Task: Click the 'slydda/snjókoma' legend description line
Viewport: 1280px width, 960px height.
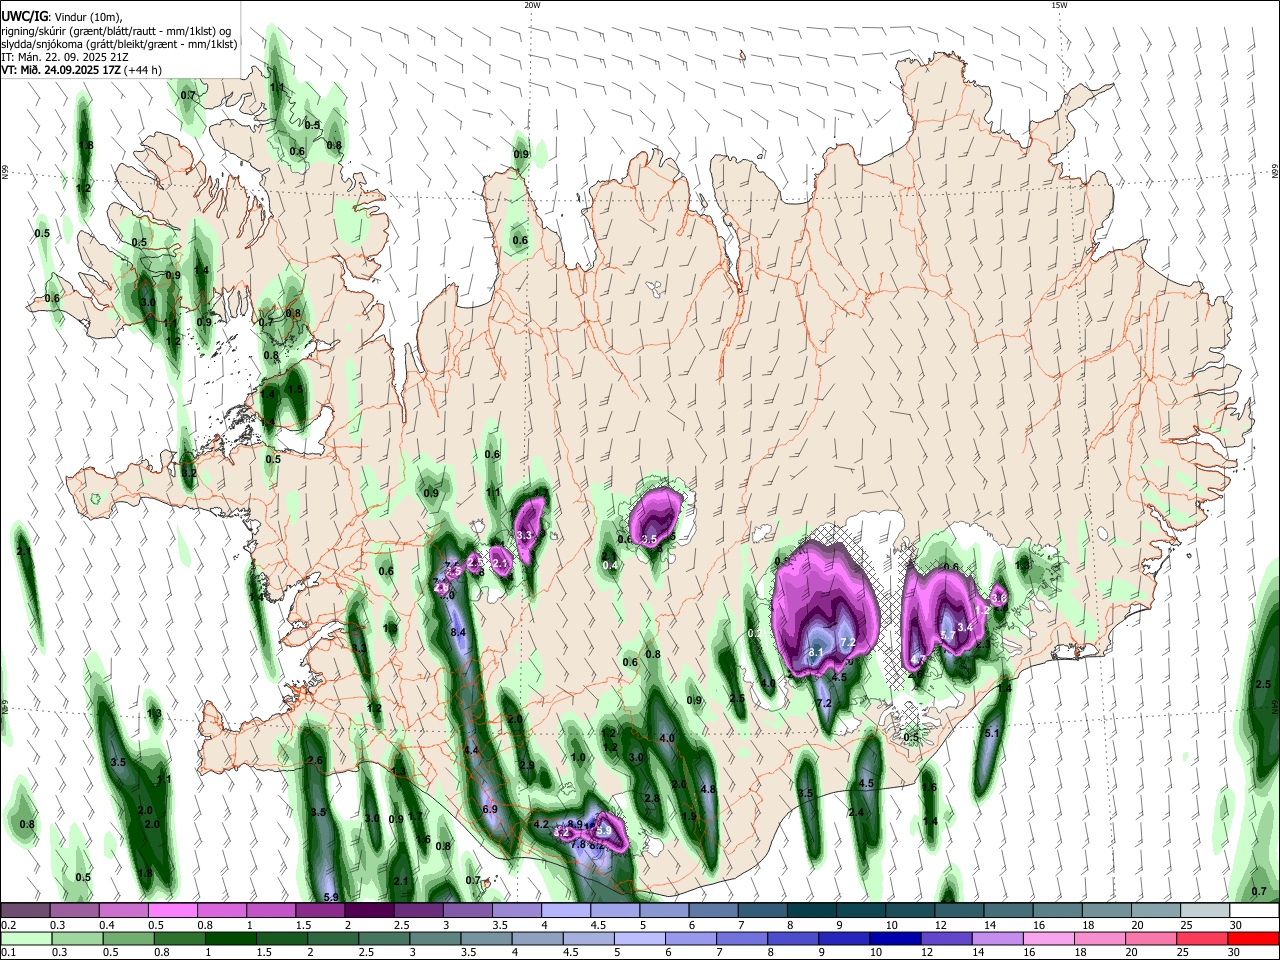Action: pyautogui.click(x=119, y=44)
